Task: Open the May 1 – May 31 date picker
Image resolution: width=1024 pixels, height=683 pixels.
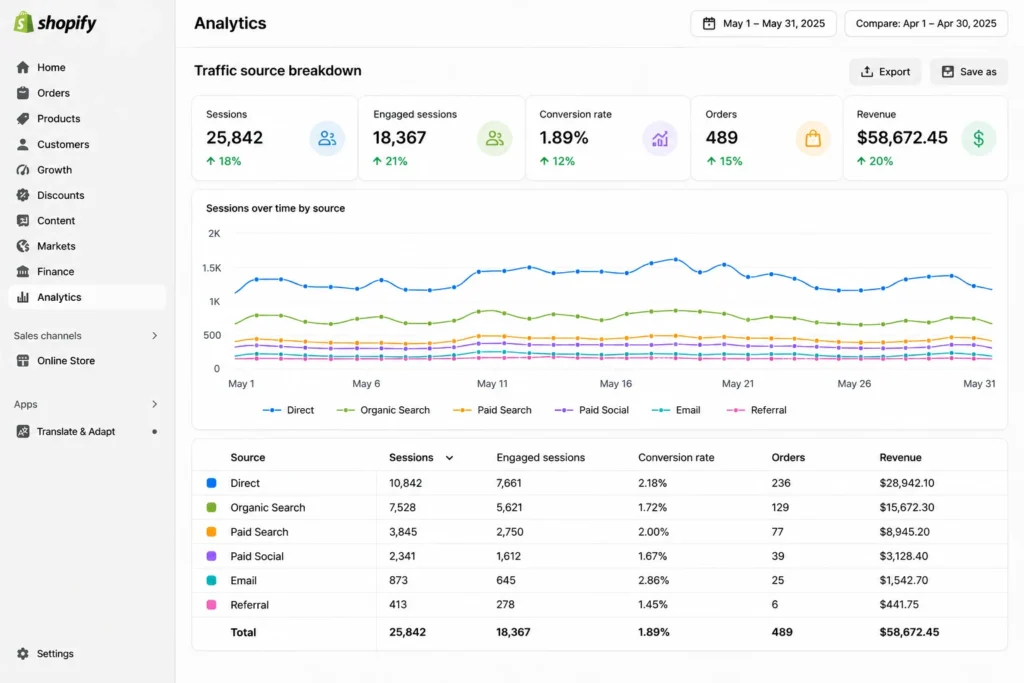Action: [763, 24]
